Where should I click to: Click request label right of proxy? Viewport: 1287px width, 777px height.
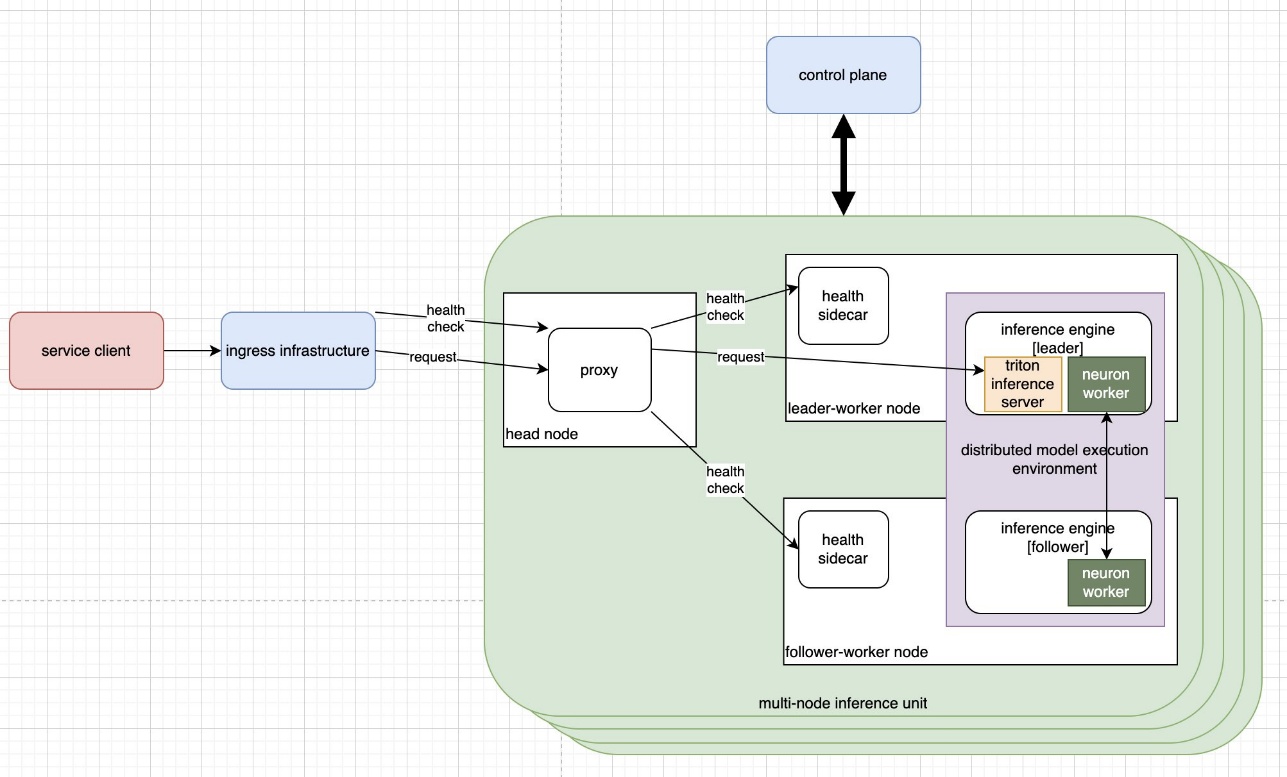coord(740,357)
